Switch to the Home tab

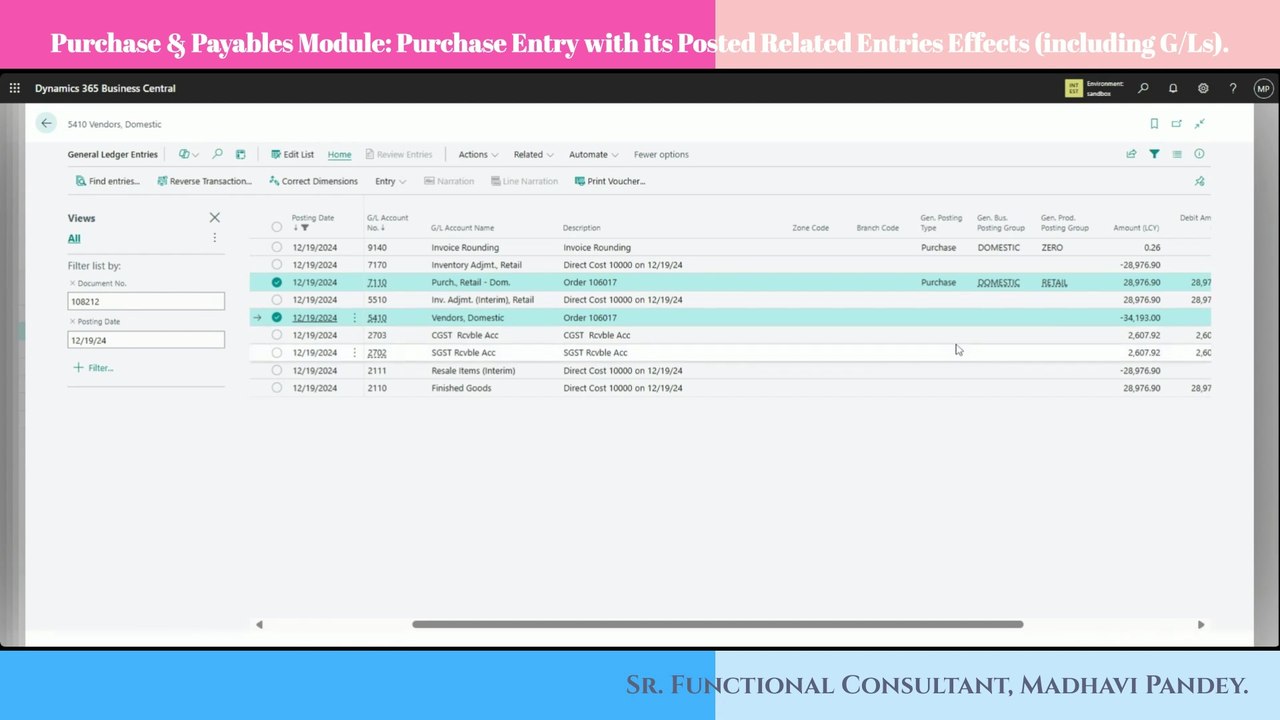tap(339, 154)
